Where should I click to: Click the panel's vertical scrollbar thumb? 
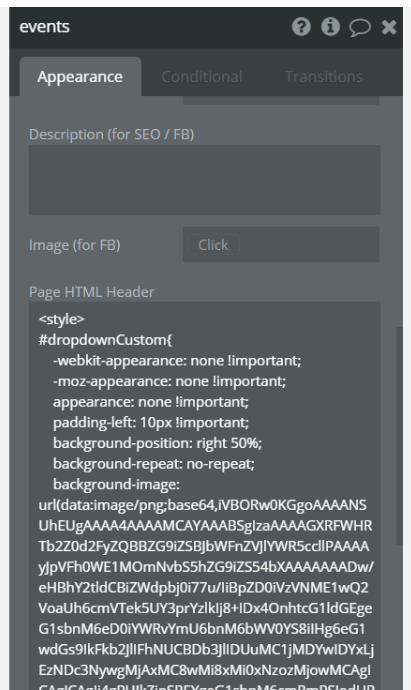[399, 436]
